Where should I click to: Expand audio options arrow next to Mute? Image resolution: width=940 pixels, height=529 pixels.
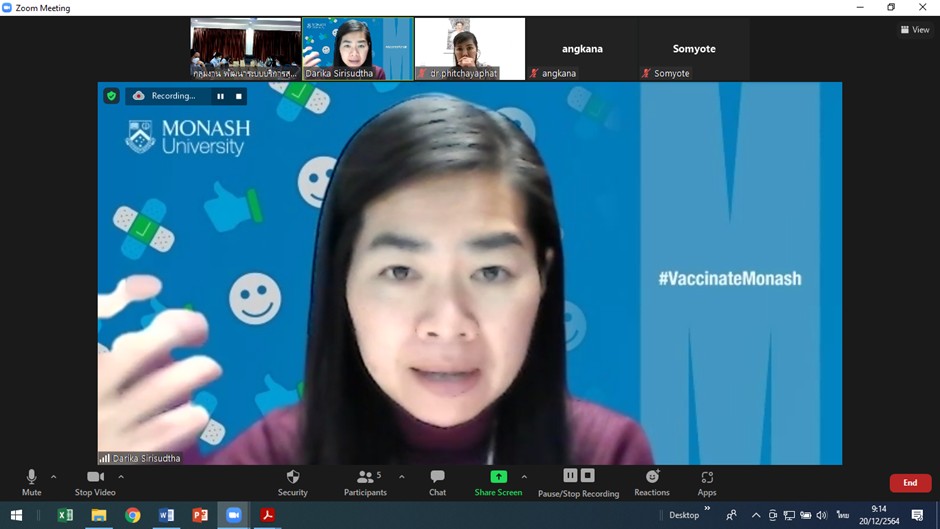pos(53,477)
